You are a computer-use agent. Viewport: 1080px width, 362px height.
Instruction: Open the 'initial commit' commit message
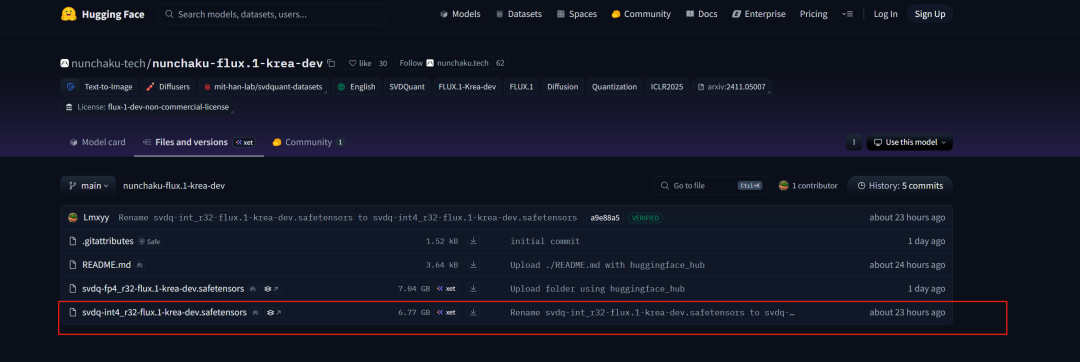click(545, 242)
